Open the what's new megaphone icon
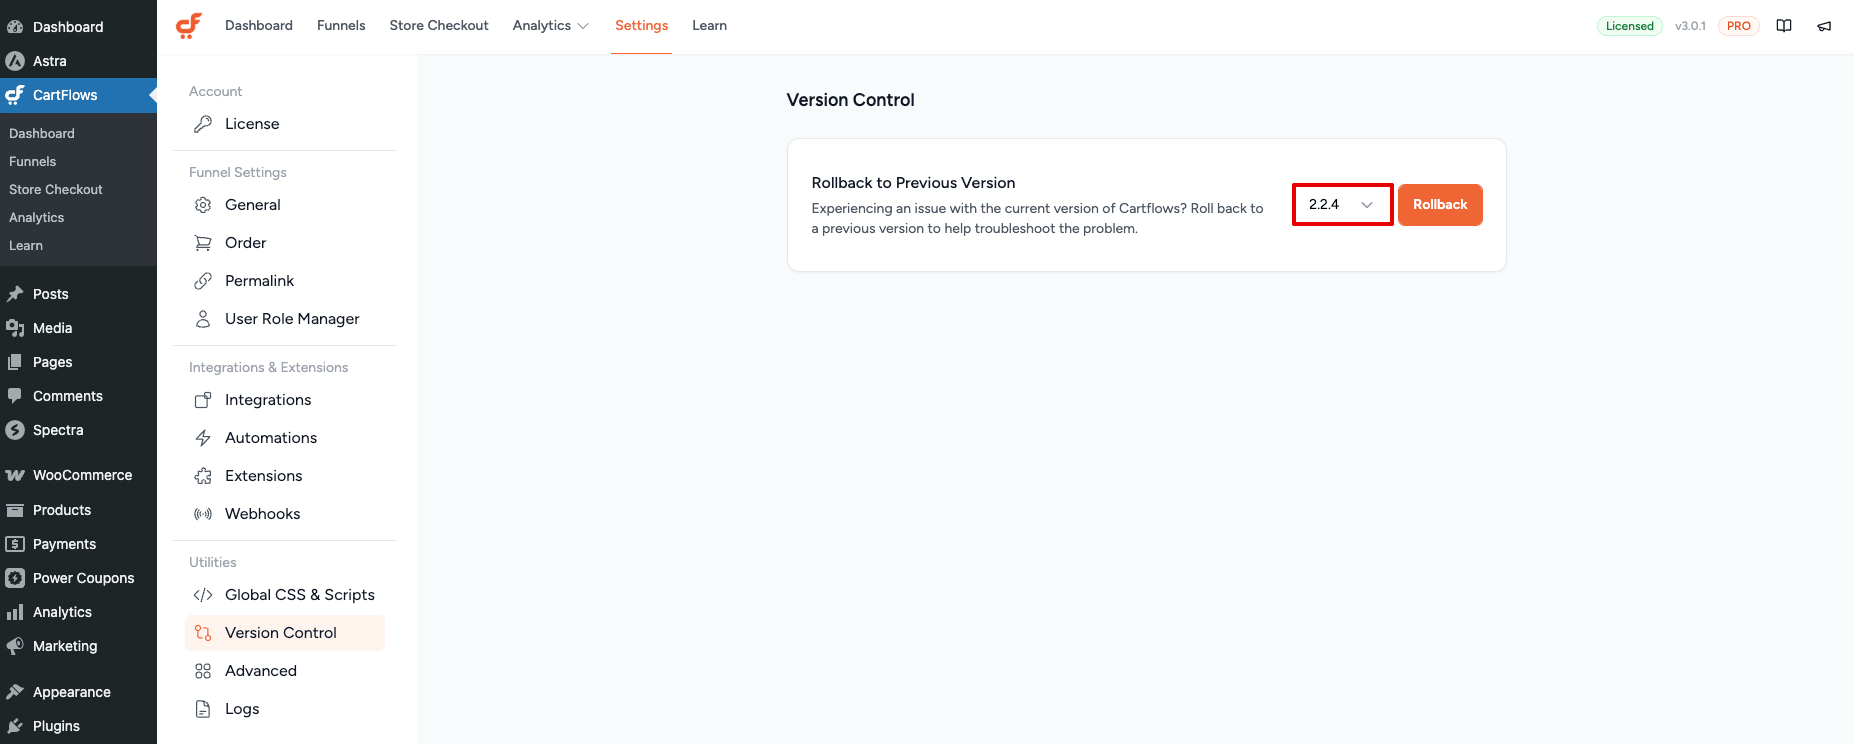1854x744 pixels. coord(1824,26)
